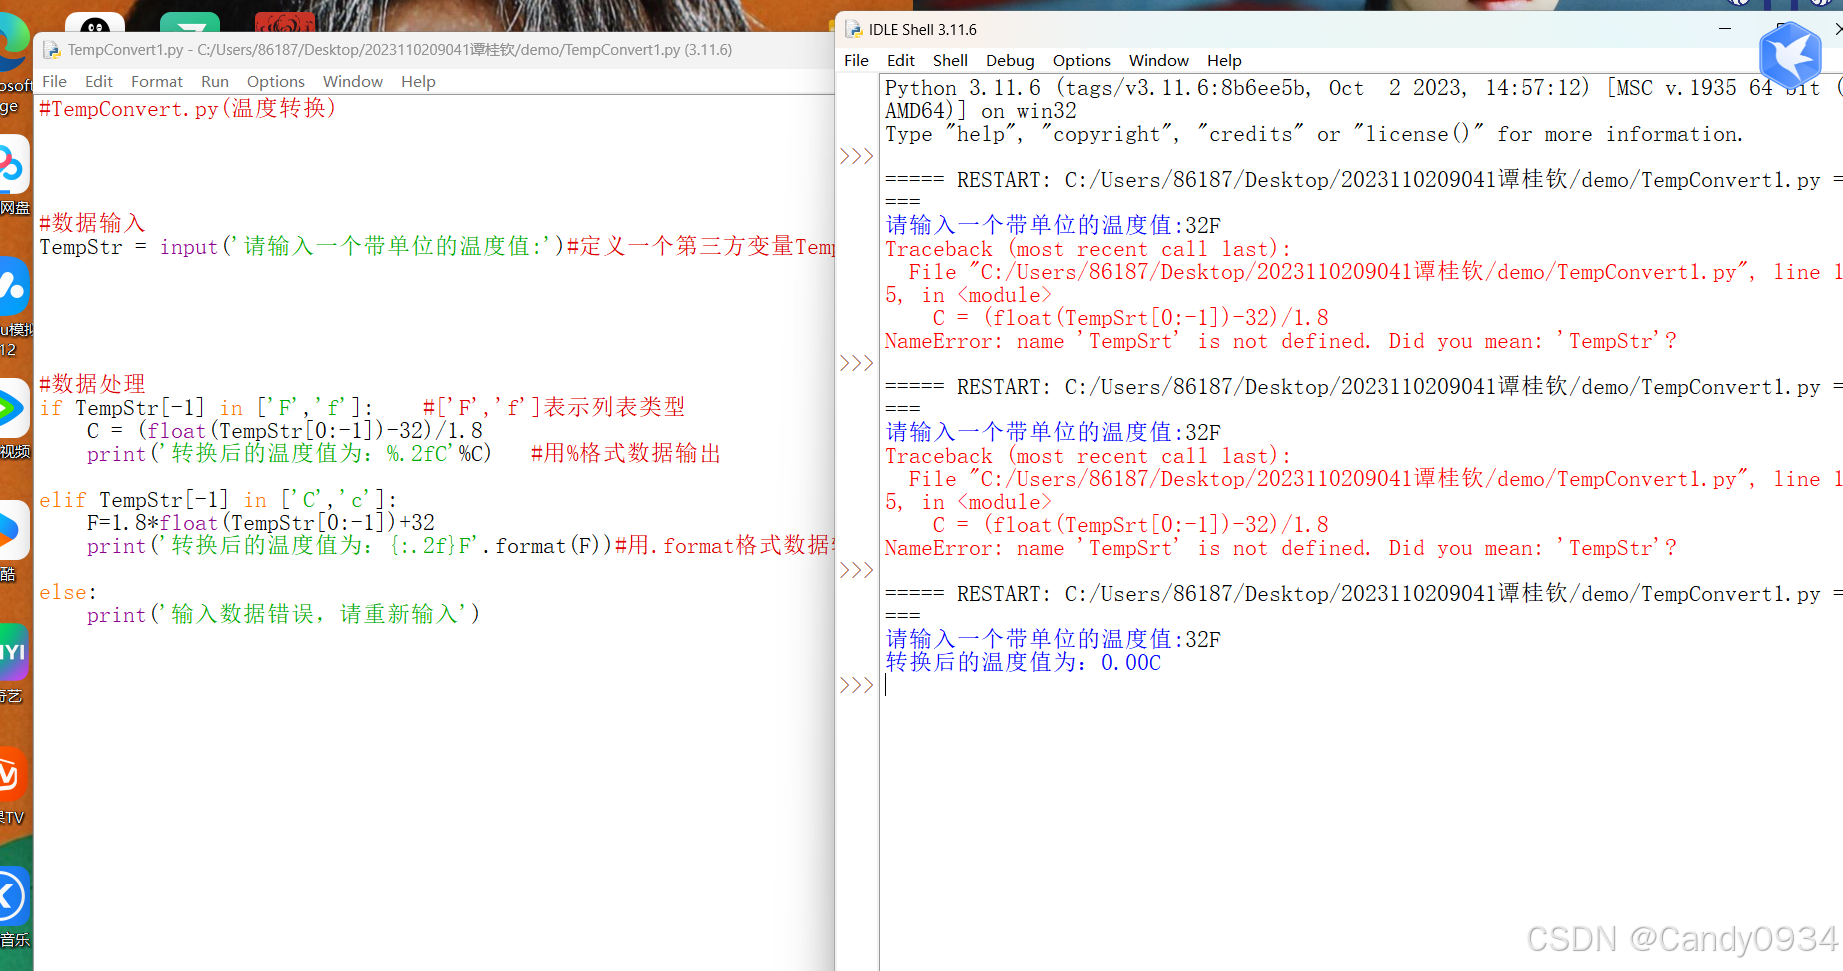1843x971 pixels.
Task: Click the '转换后的温度值为: 0.00C' output line
Action: coord(1023,662)
